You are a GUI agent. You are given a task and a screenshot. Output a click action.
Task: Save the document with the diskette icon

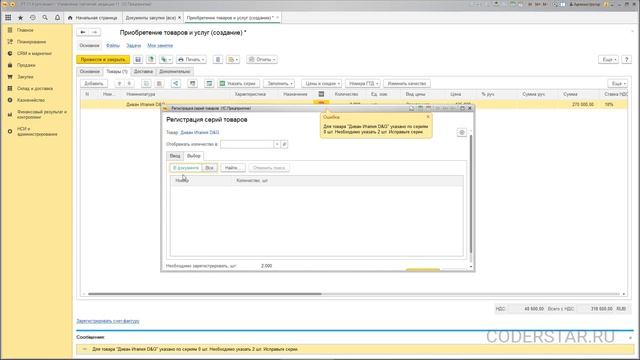click(x=138, y=60)
